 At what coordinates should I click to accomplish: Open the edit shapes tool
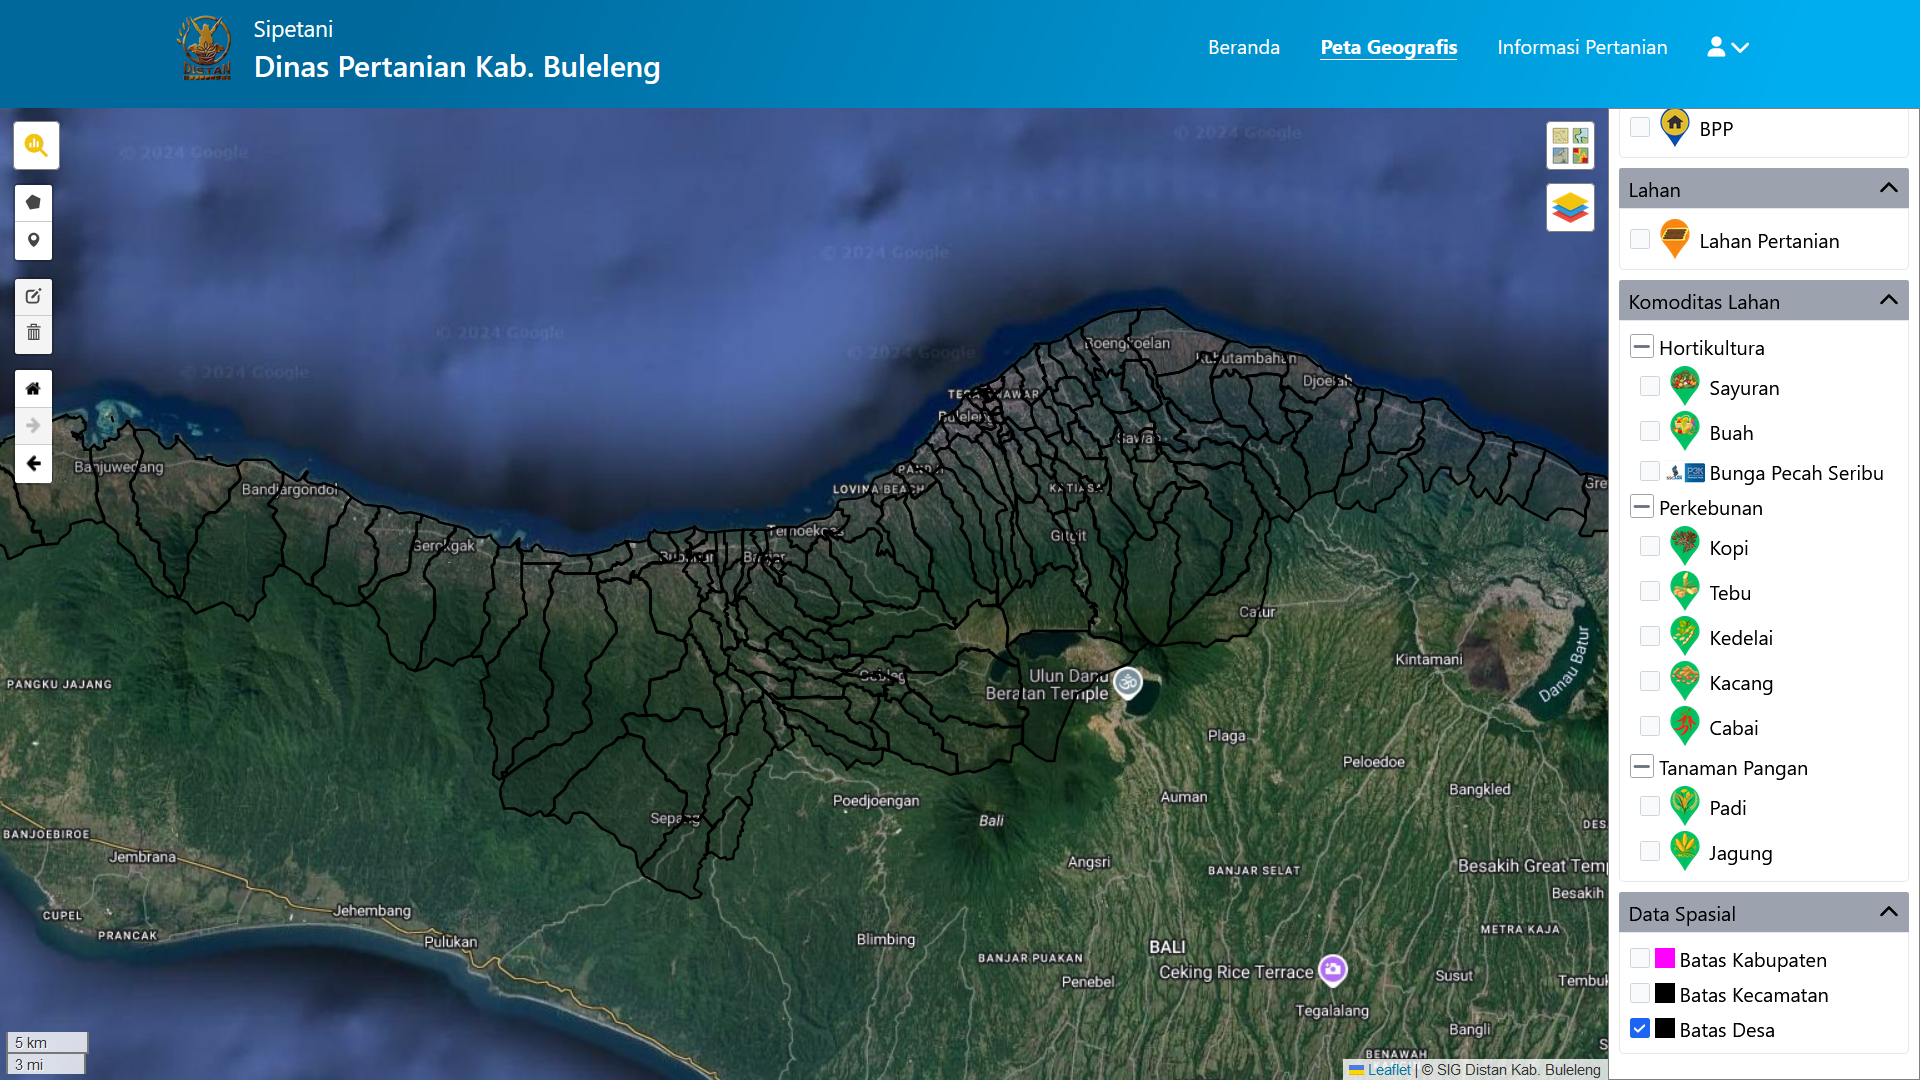33,296
